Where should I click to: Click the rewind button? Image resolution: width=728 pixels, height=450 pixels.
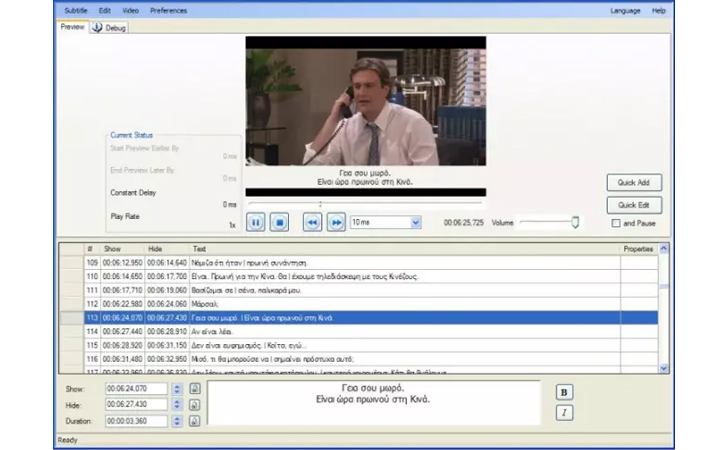[312, 222]
